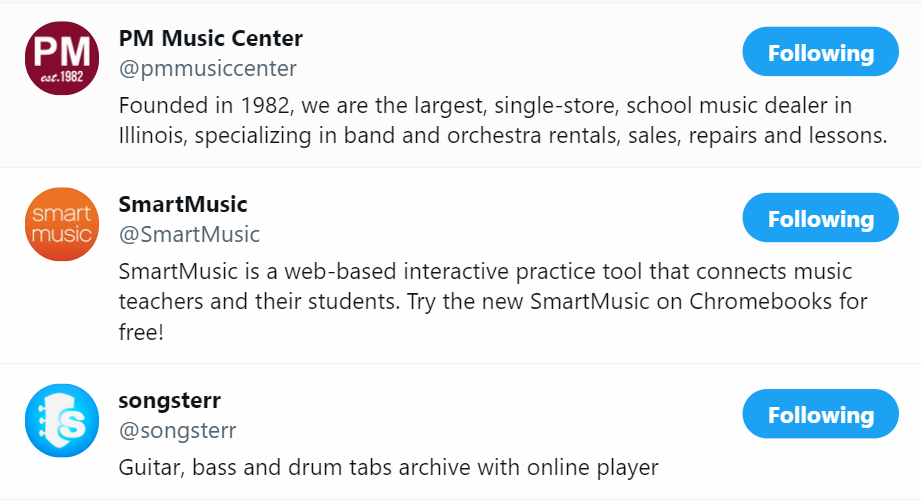Screen dimensions: 921x502
Task: Open the SmartMusic orange logo avatar
Action: point(62,224)
